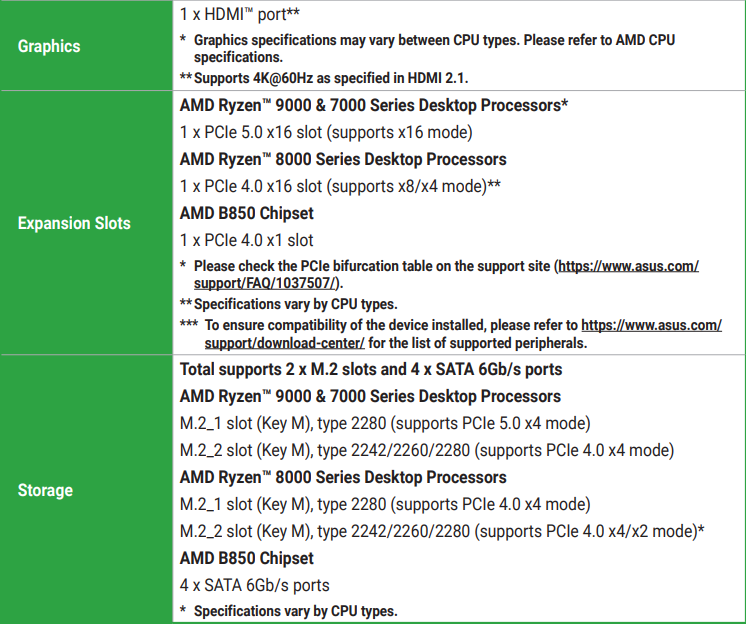Viewport: 746px width, 624px height.
Task: Click the M.2_1 PCIe 4.0 x4 mode line
Action: point(385,504)
